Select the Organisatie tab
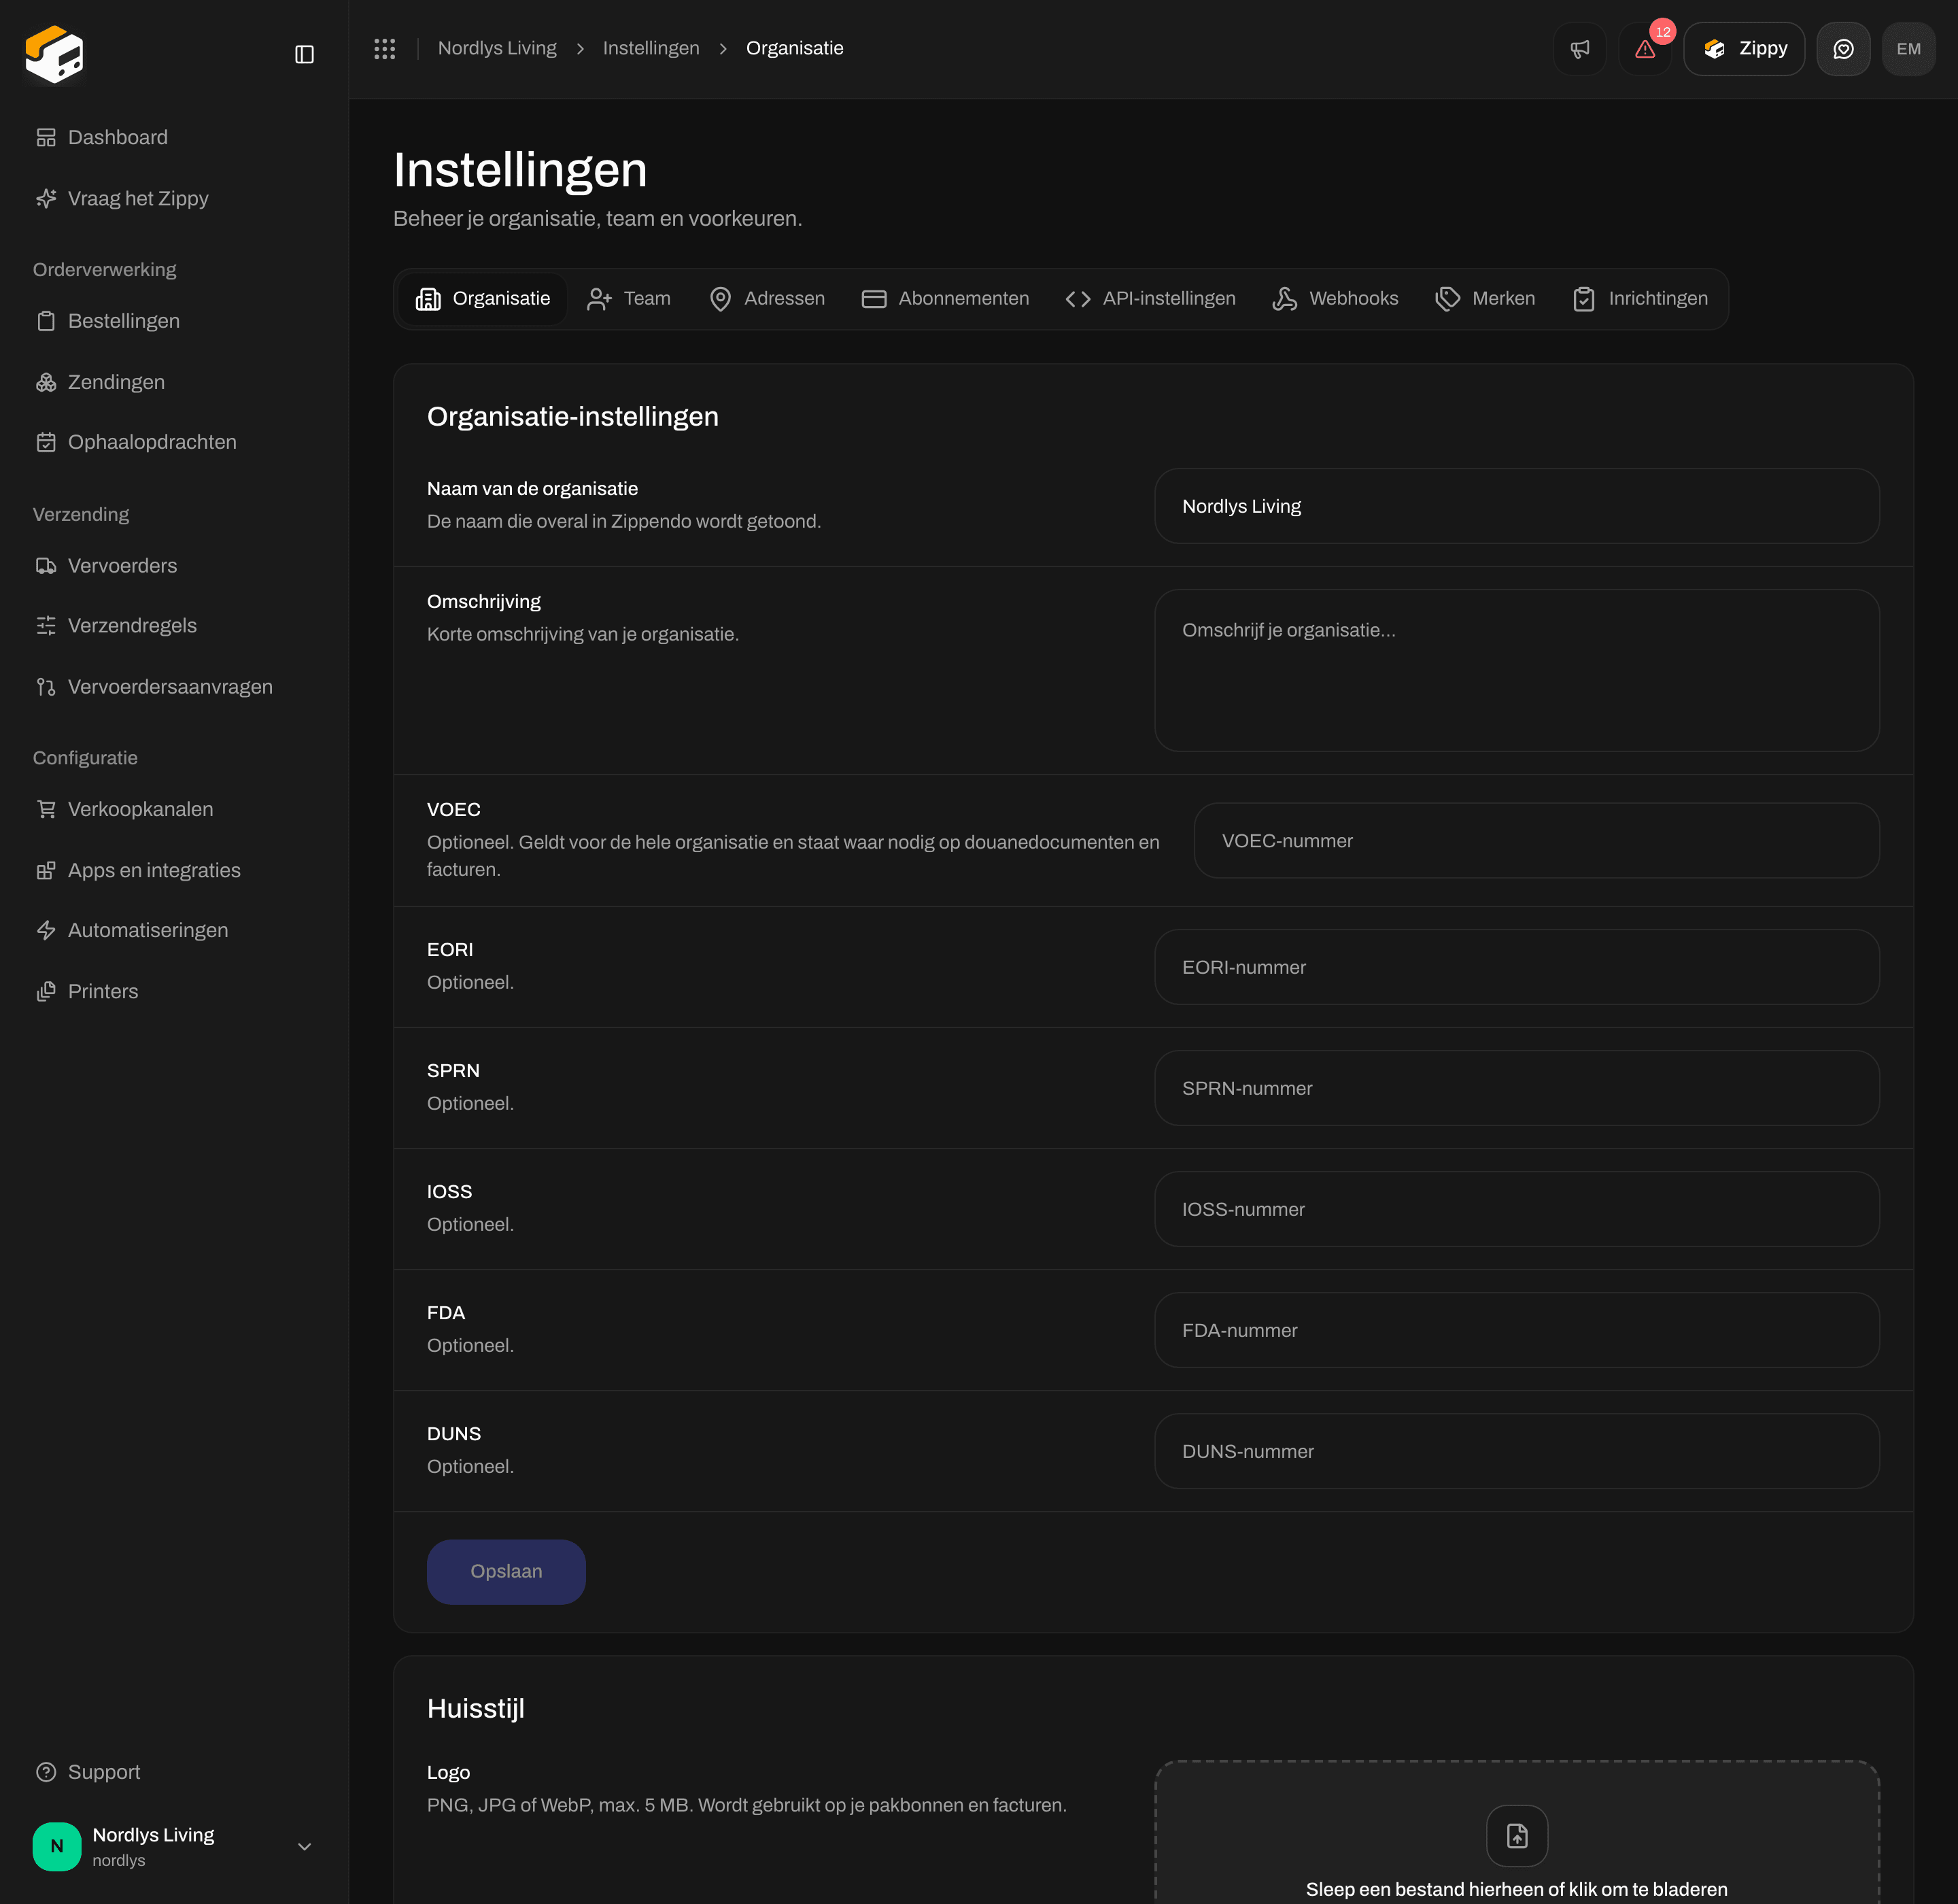The width and height of the screenshot is (1958, 1904). (x=483, y=299)
